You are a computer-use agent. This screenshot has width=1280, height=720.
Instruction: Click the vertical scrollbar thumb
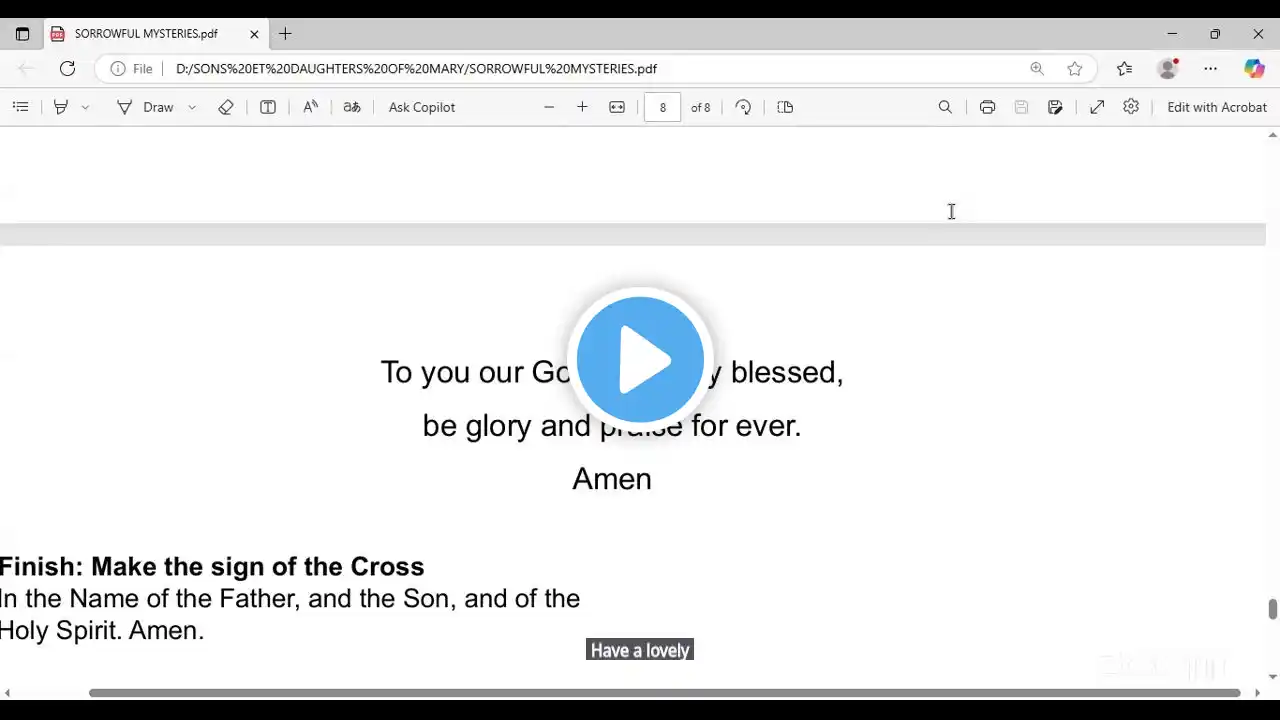[1273, 609]
